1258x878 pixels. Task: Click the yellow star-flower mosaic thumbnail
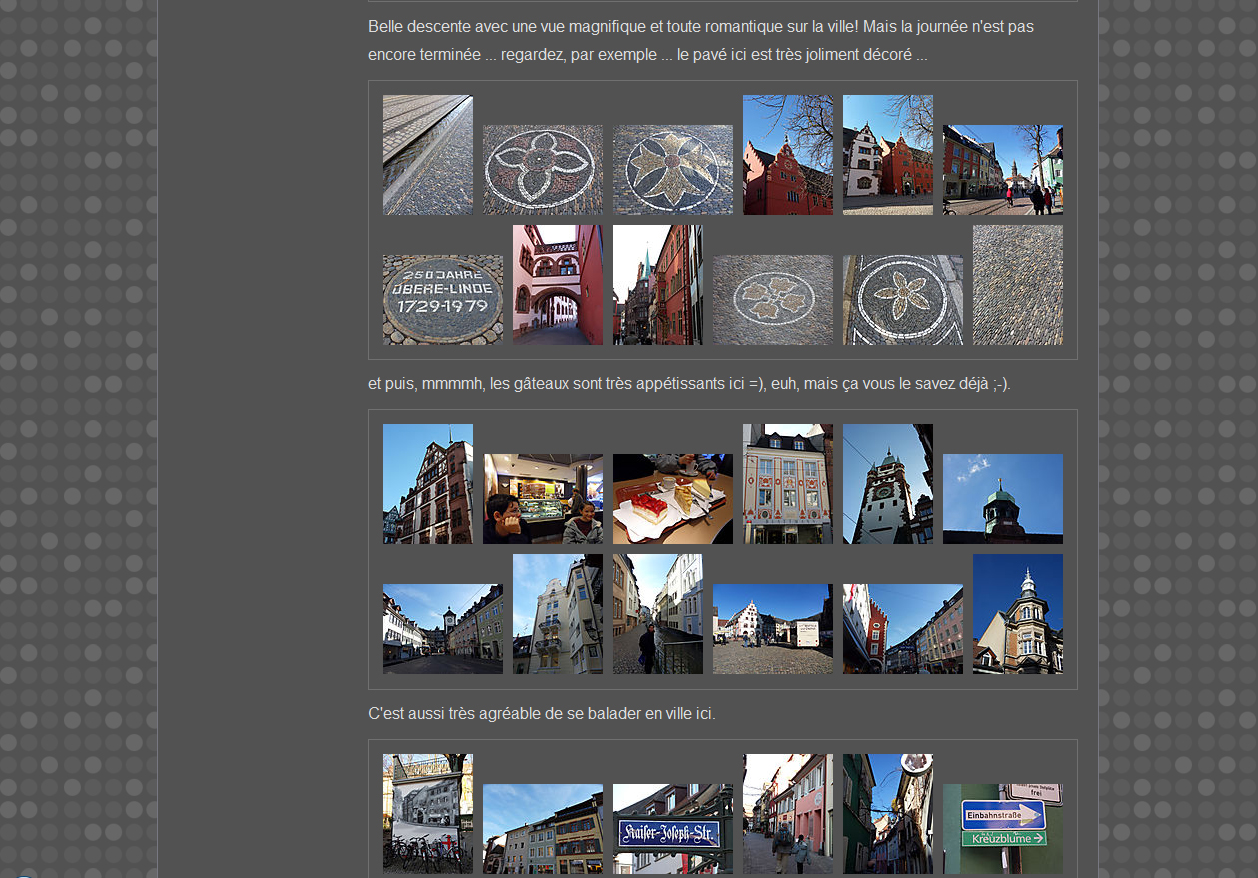672,169
